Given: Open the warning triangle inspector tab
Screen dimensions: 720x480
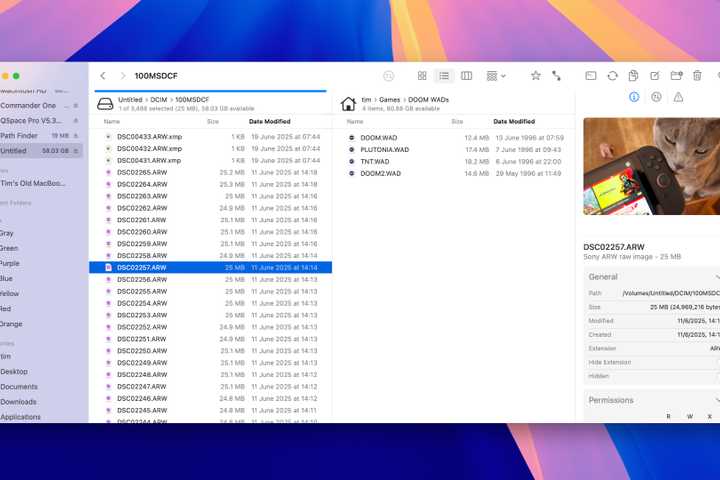Looking at the screenshot, I should [x=678, y=97].
